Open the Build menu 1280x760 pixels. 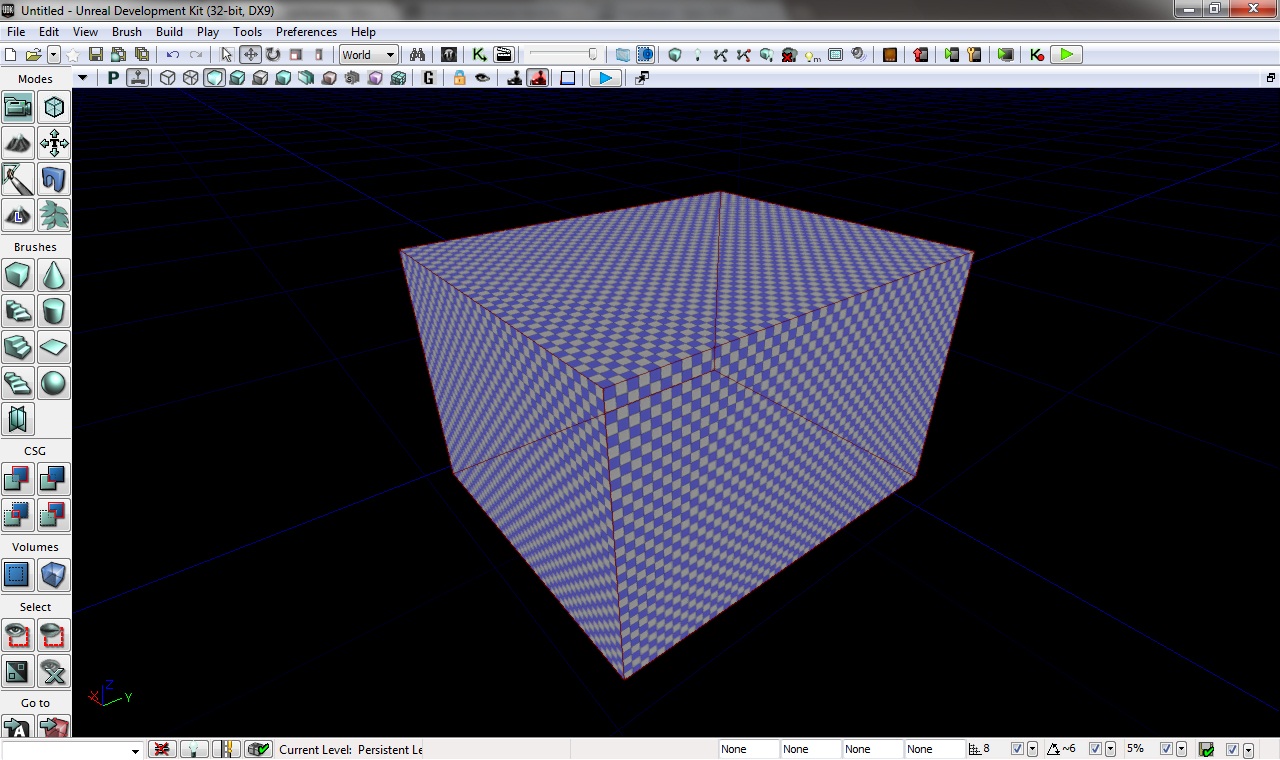tap(169, 32)
